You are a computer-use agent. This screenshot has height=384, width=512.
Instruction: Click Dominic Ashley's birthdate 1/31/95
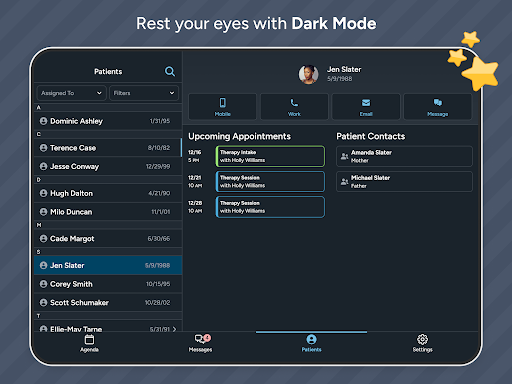click(160, 121)
